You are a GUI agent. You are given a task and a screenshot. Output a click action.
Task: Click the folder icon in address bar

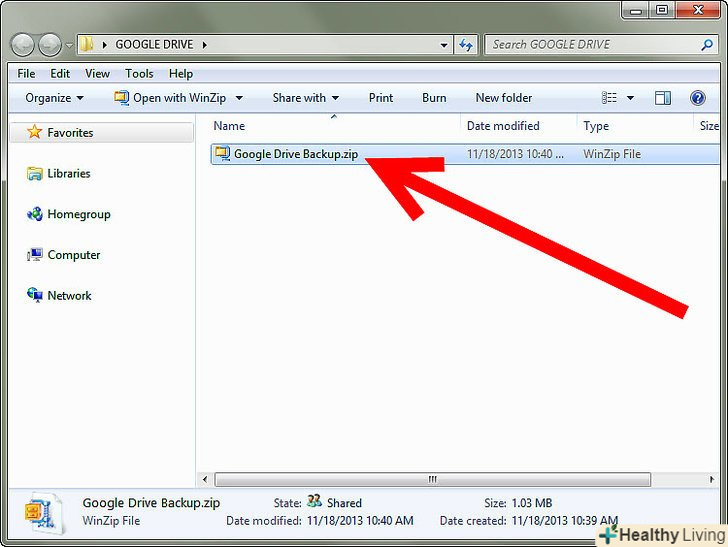(x=87, y=45)
